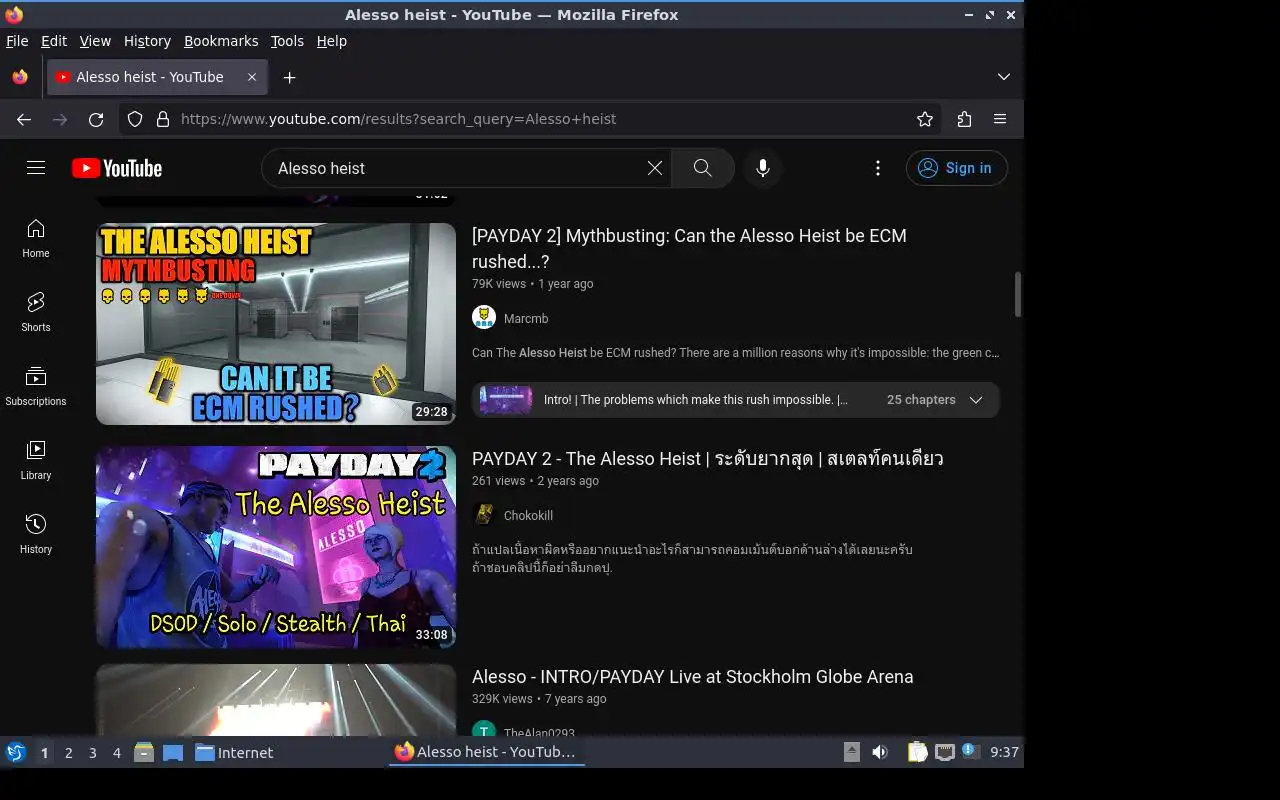Play the Stockholm Globe Arena thumbnail
The height and width of the screenshot is (800, 1280).
pos(276,700)
